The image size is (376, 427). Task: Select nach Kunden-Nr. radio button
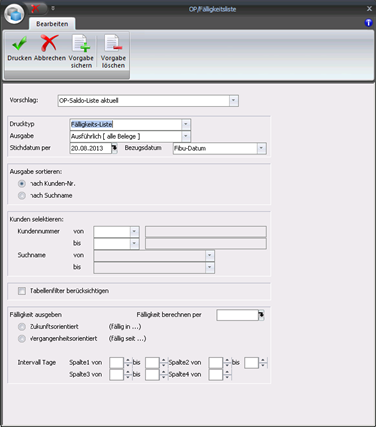[x=22, y=184]
